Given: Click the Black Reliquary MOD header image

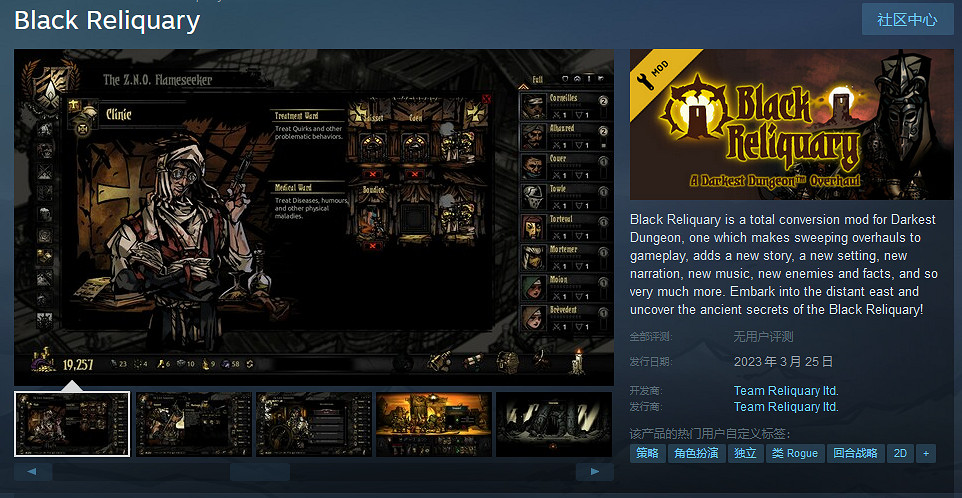Looking at the screenshot, I should [791, 124].
